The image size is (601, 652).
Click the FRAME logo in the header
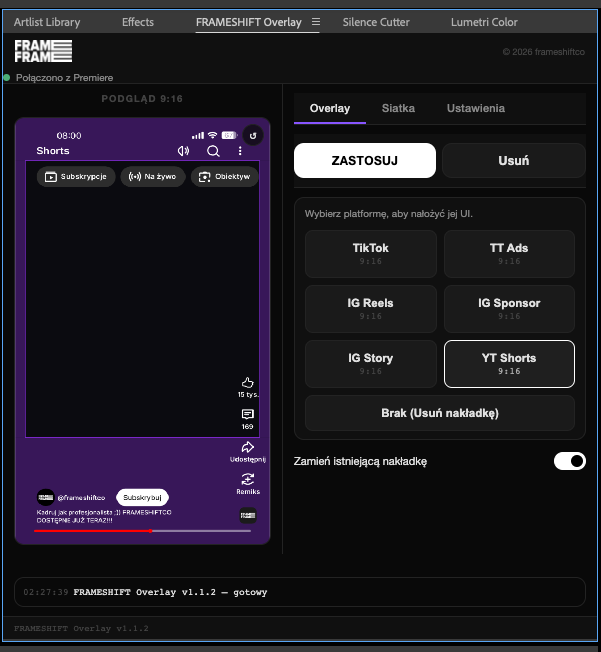coord(43,51)
